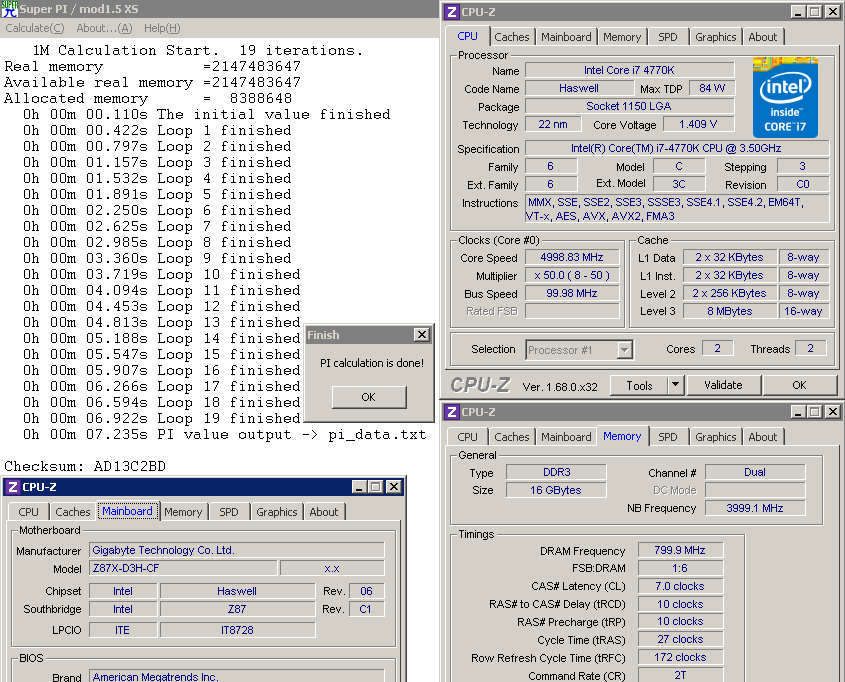Image resolution: width=845 pixels, height=682 pixels.
Task: Expand the Processor #1 selection combo box
Action: 625,350
